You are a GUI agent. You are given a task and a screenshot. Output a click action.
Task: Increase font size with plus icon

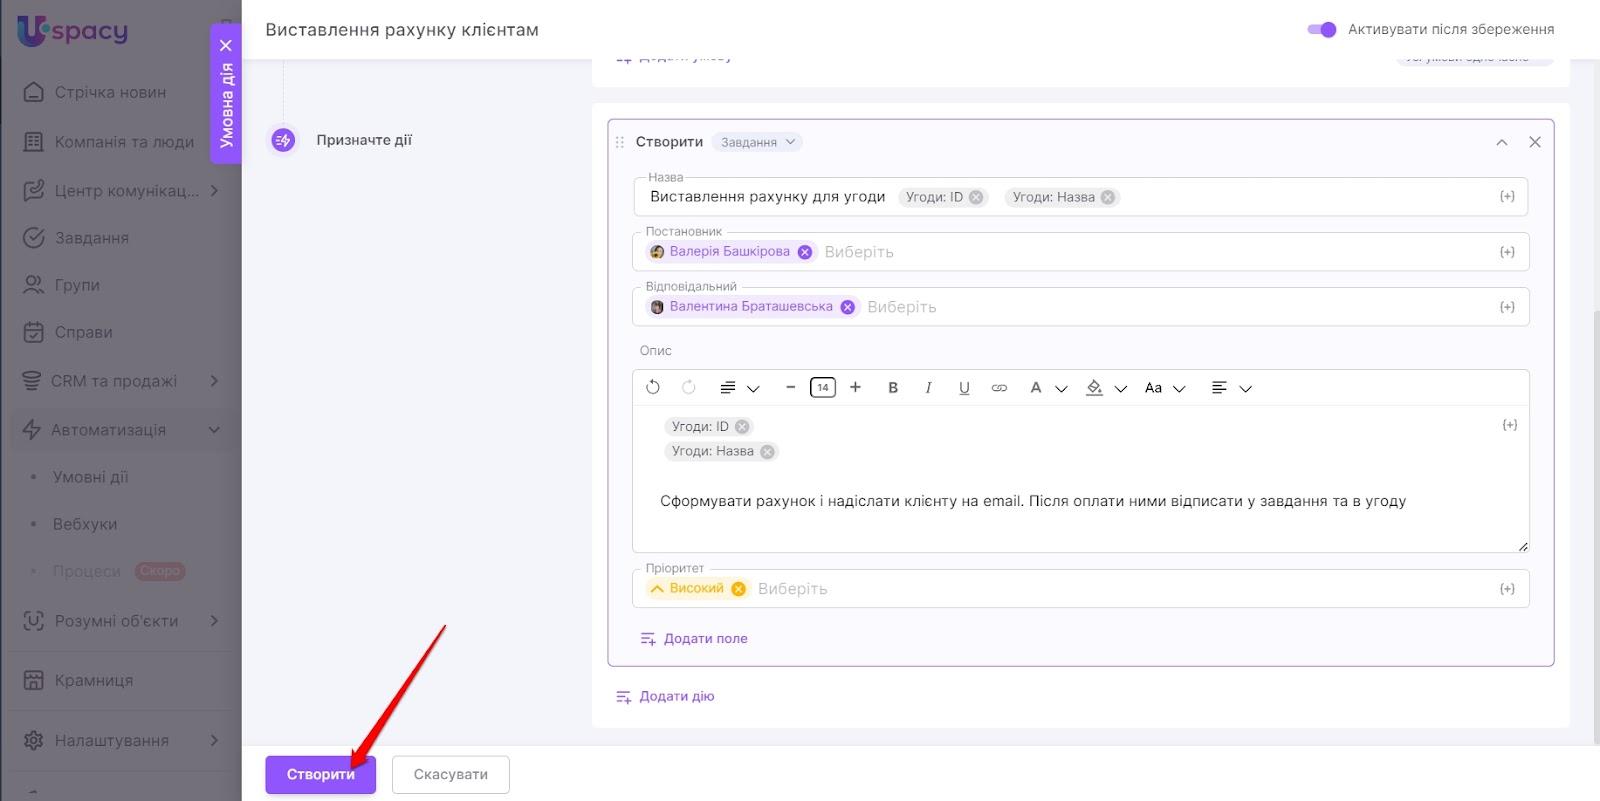(855, 388)
